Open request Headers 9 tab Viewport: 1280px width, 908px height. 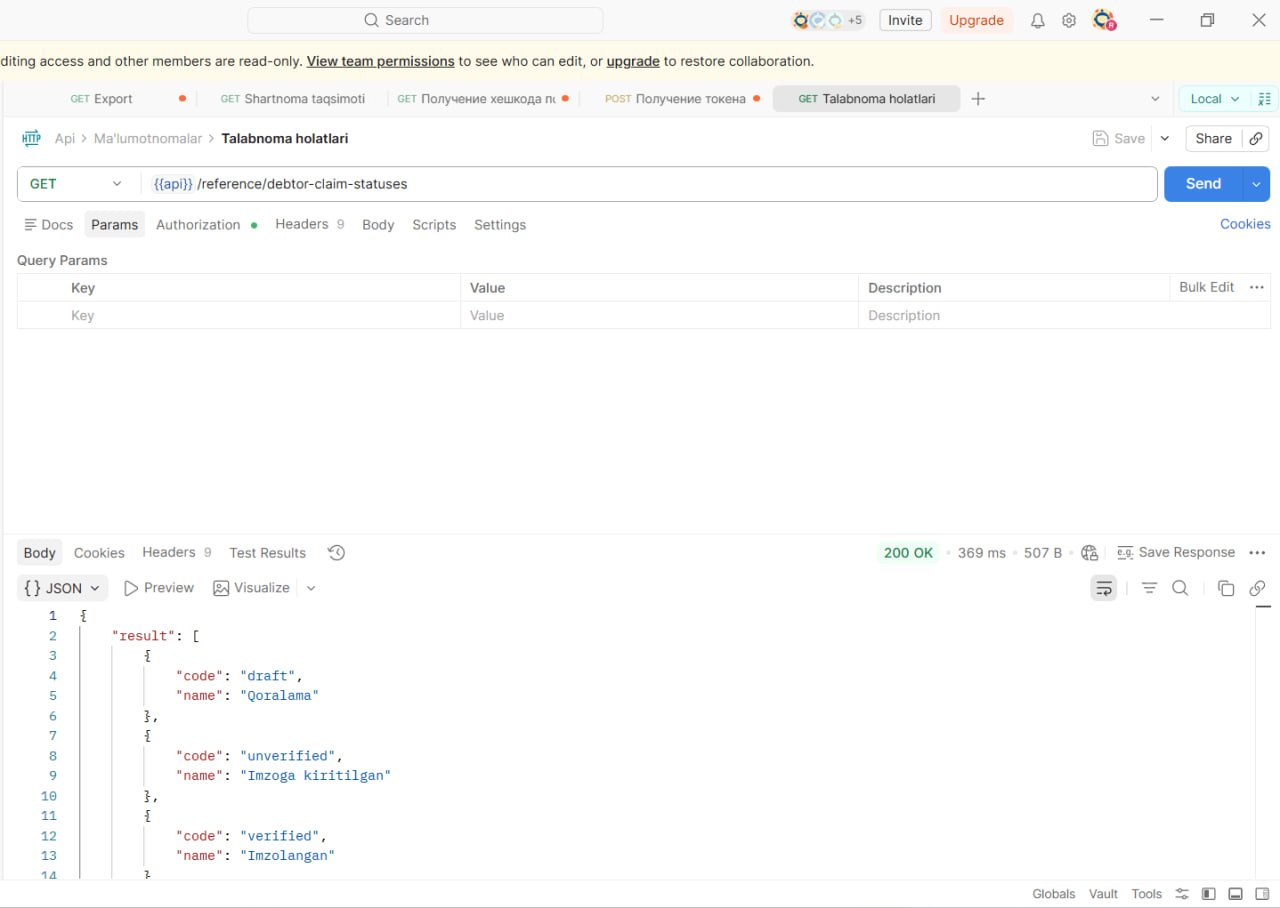point(310,225)
